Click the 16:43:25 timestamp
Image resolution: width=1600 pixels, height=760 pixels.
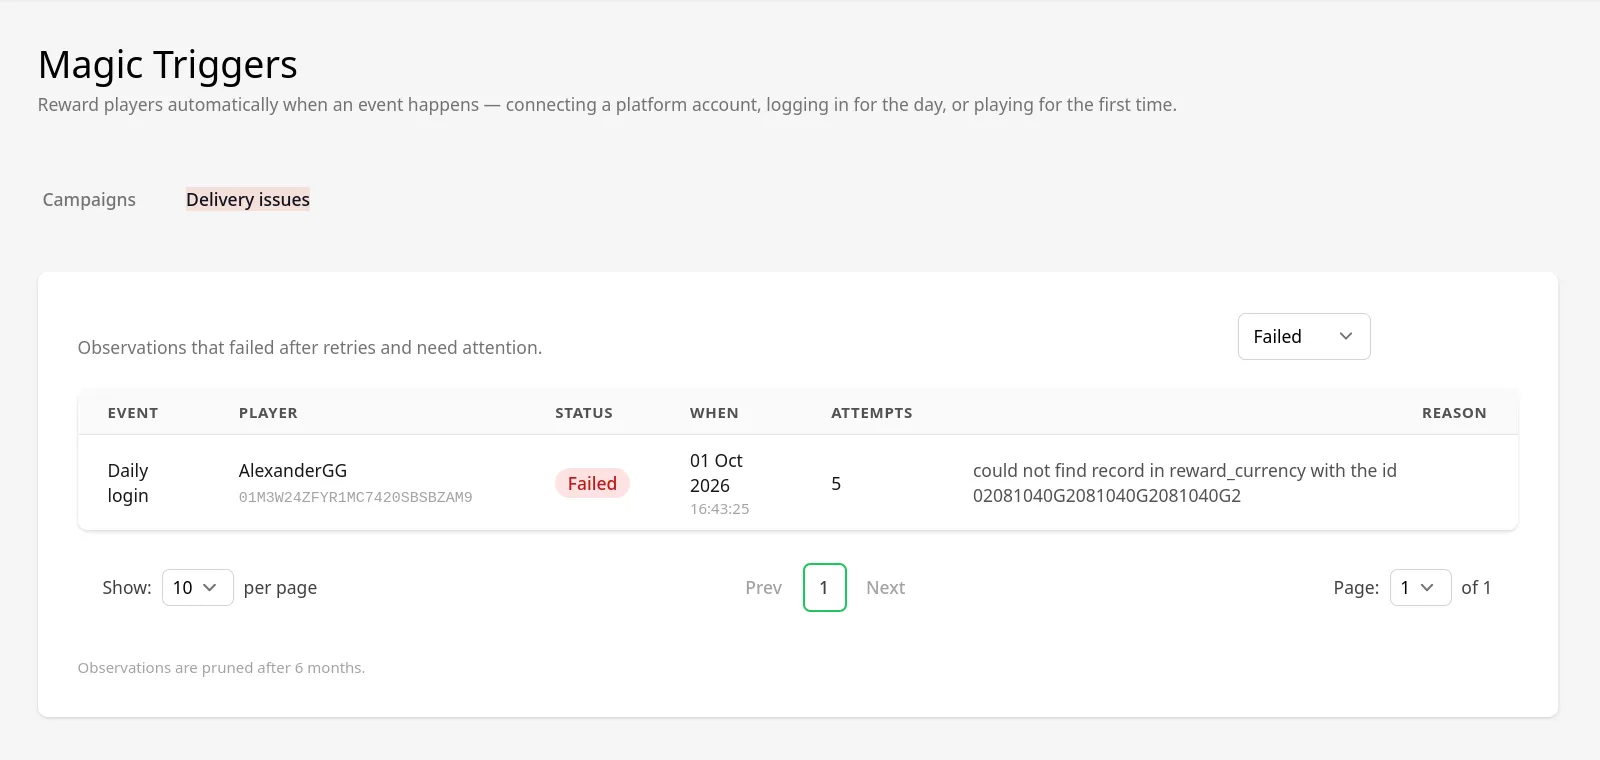click(720, 509)
